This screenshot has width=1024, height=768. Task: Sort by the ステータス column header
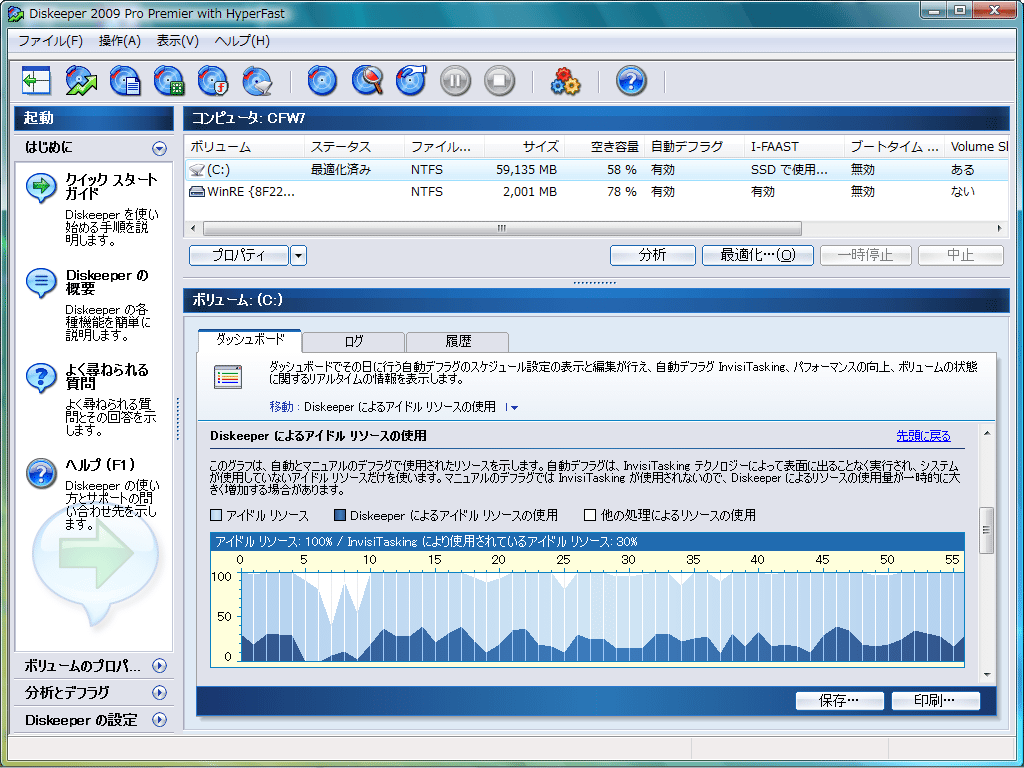click(x=354, y=147)
